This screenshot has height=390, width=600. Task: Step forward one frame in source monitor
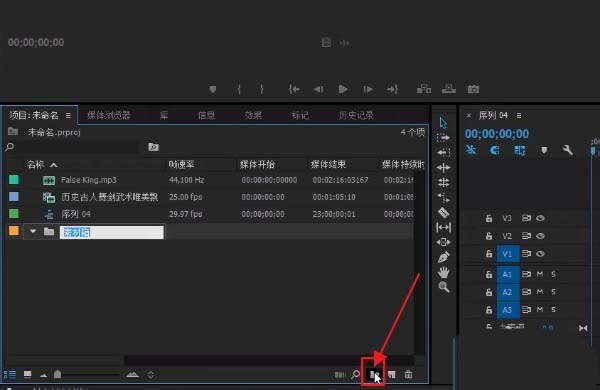[x=368, y=90]
